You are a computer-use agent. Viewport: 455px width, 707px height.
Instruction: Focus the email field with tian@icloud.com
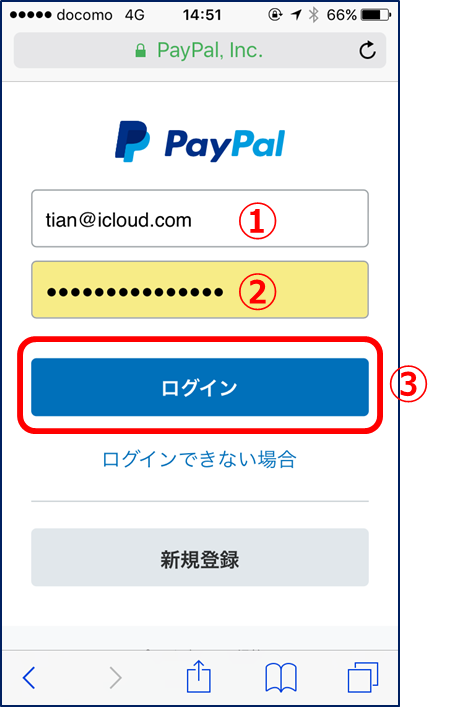[200, 219]
